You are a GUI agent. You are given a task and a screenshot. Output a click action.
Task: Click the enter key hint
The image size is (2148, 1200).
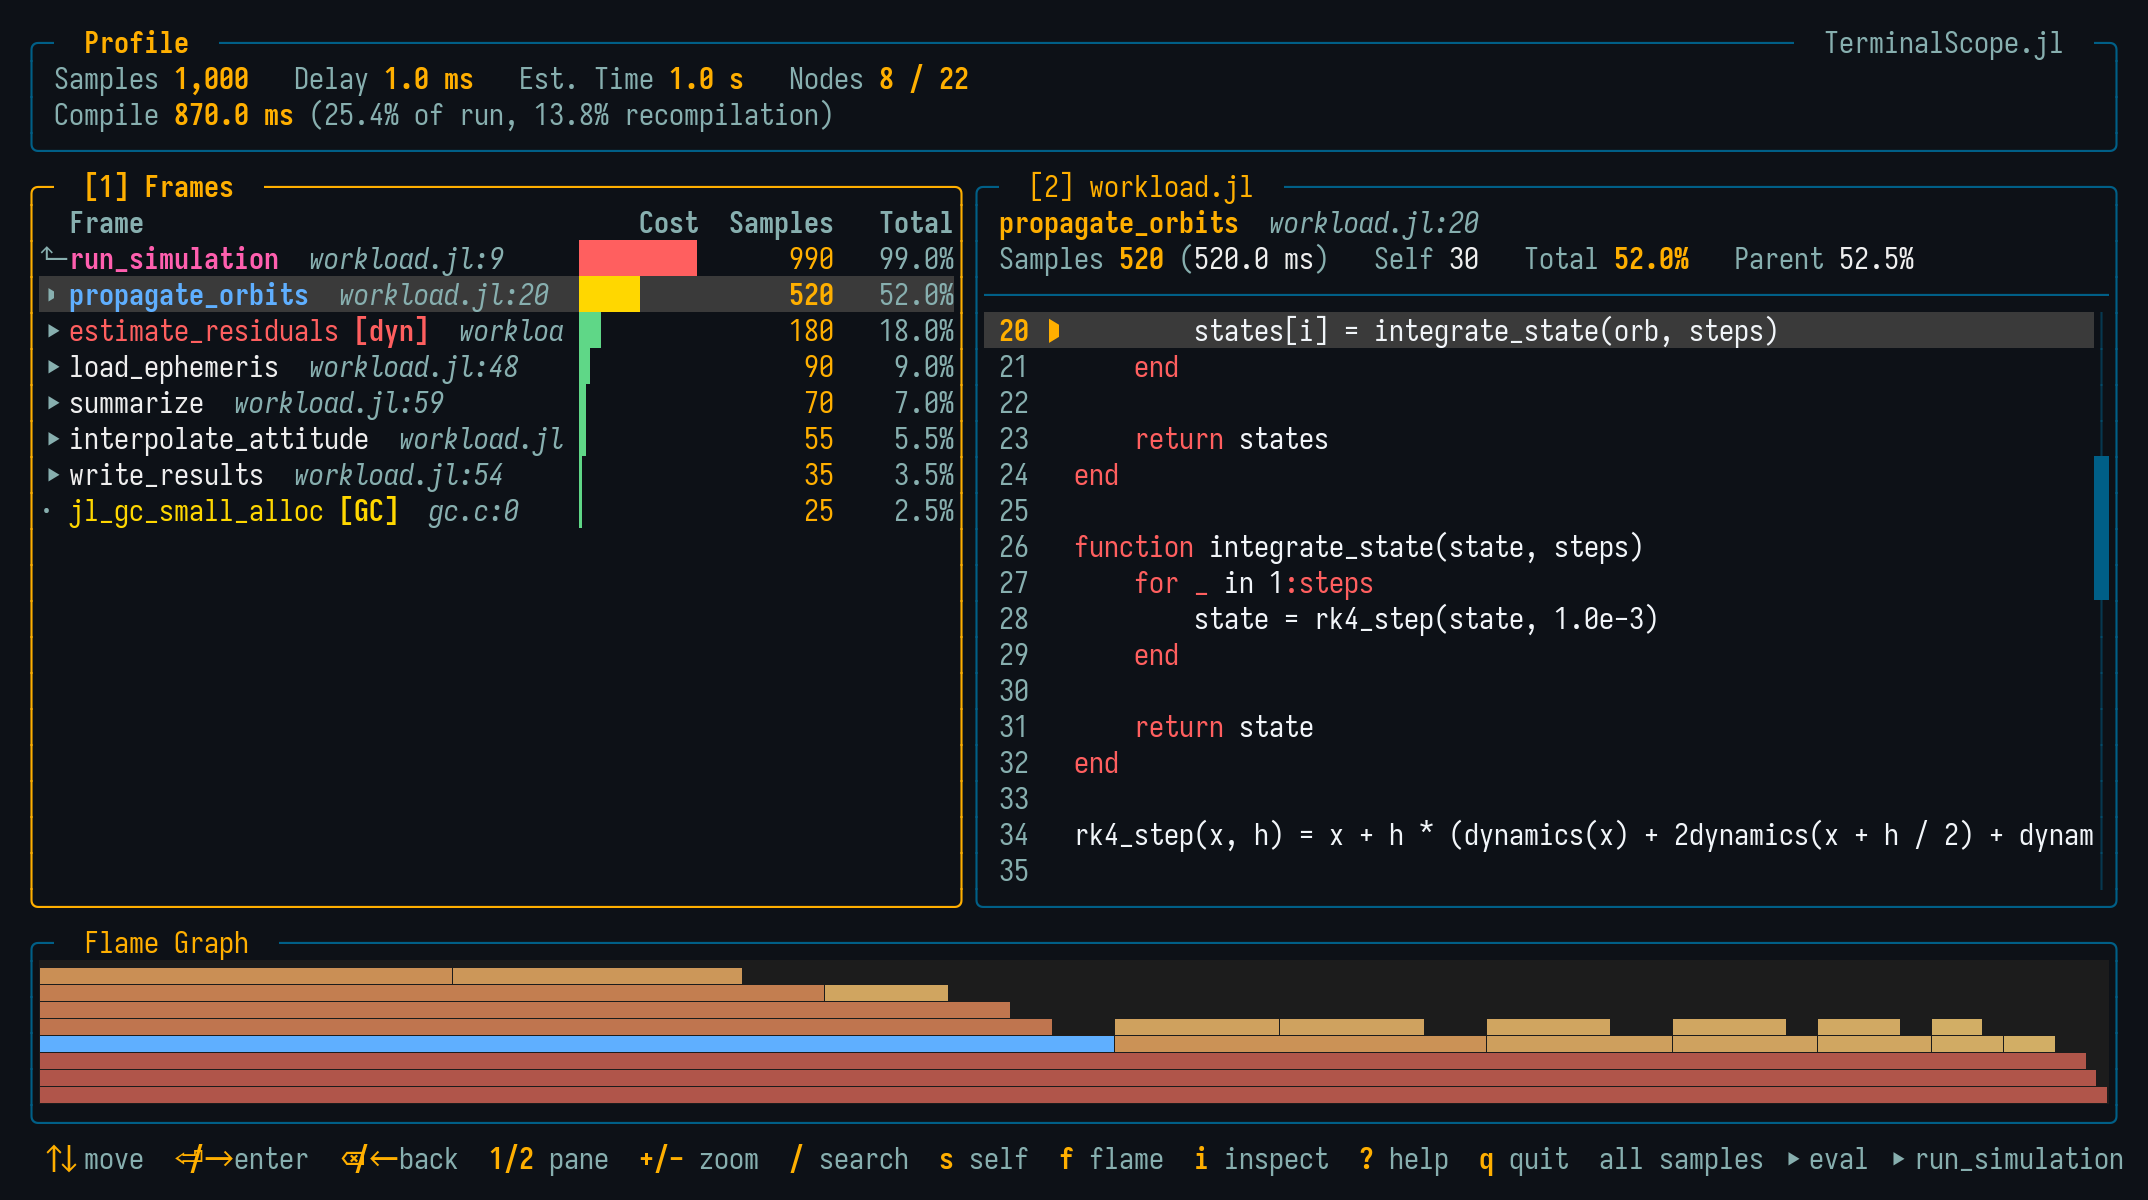pos(241,1159)
